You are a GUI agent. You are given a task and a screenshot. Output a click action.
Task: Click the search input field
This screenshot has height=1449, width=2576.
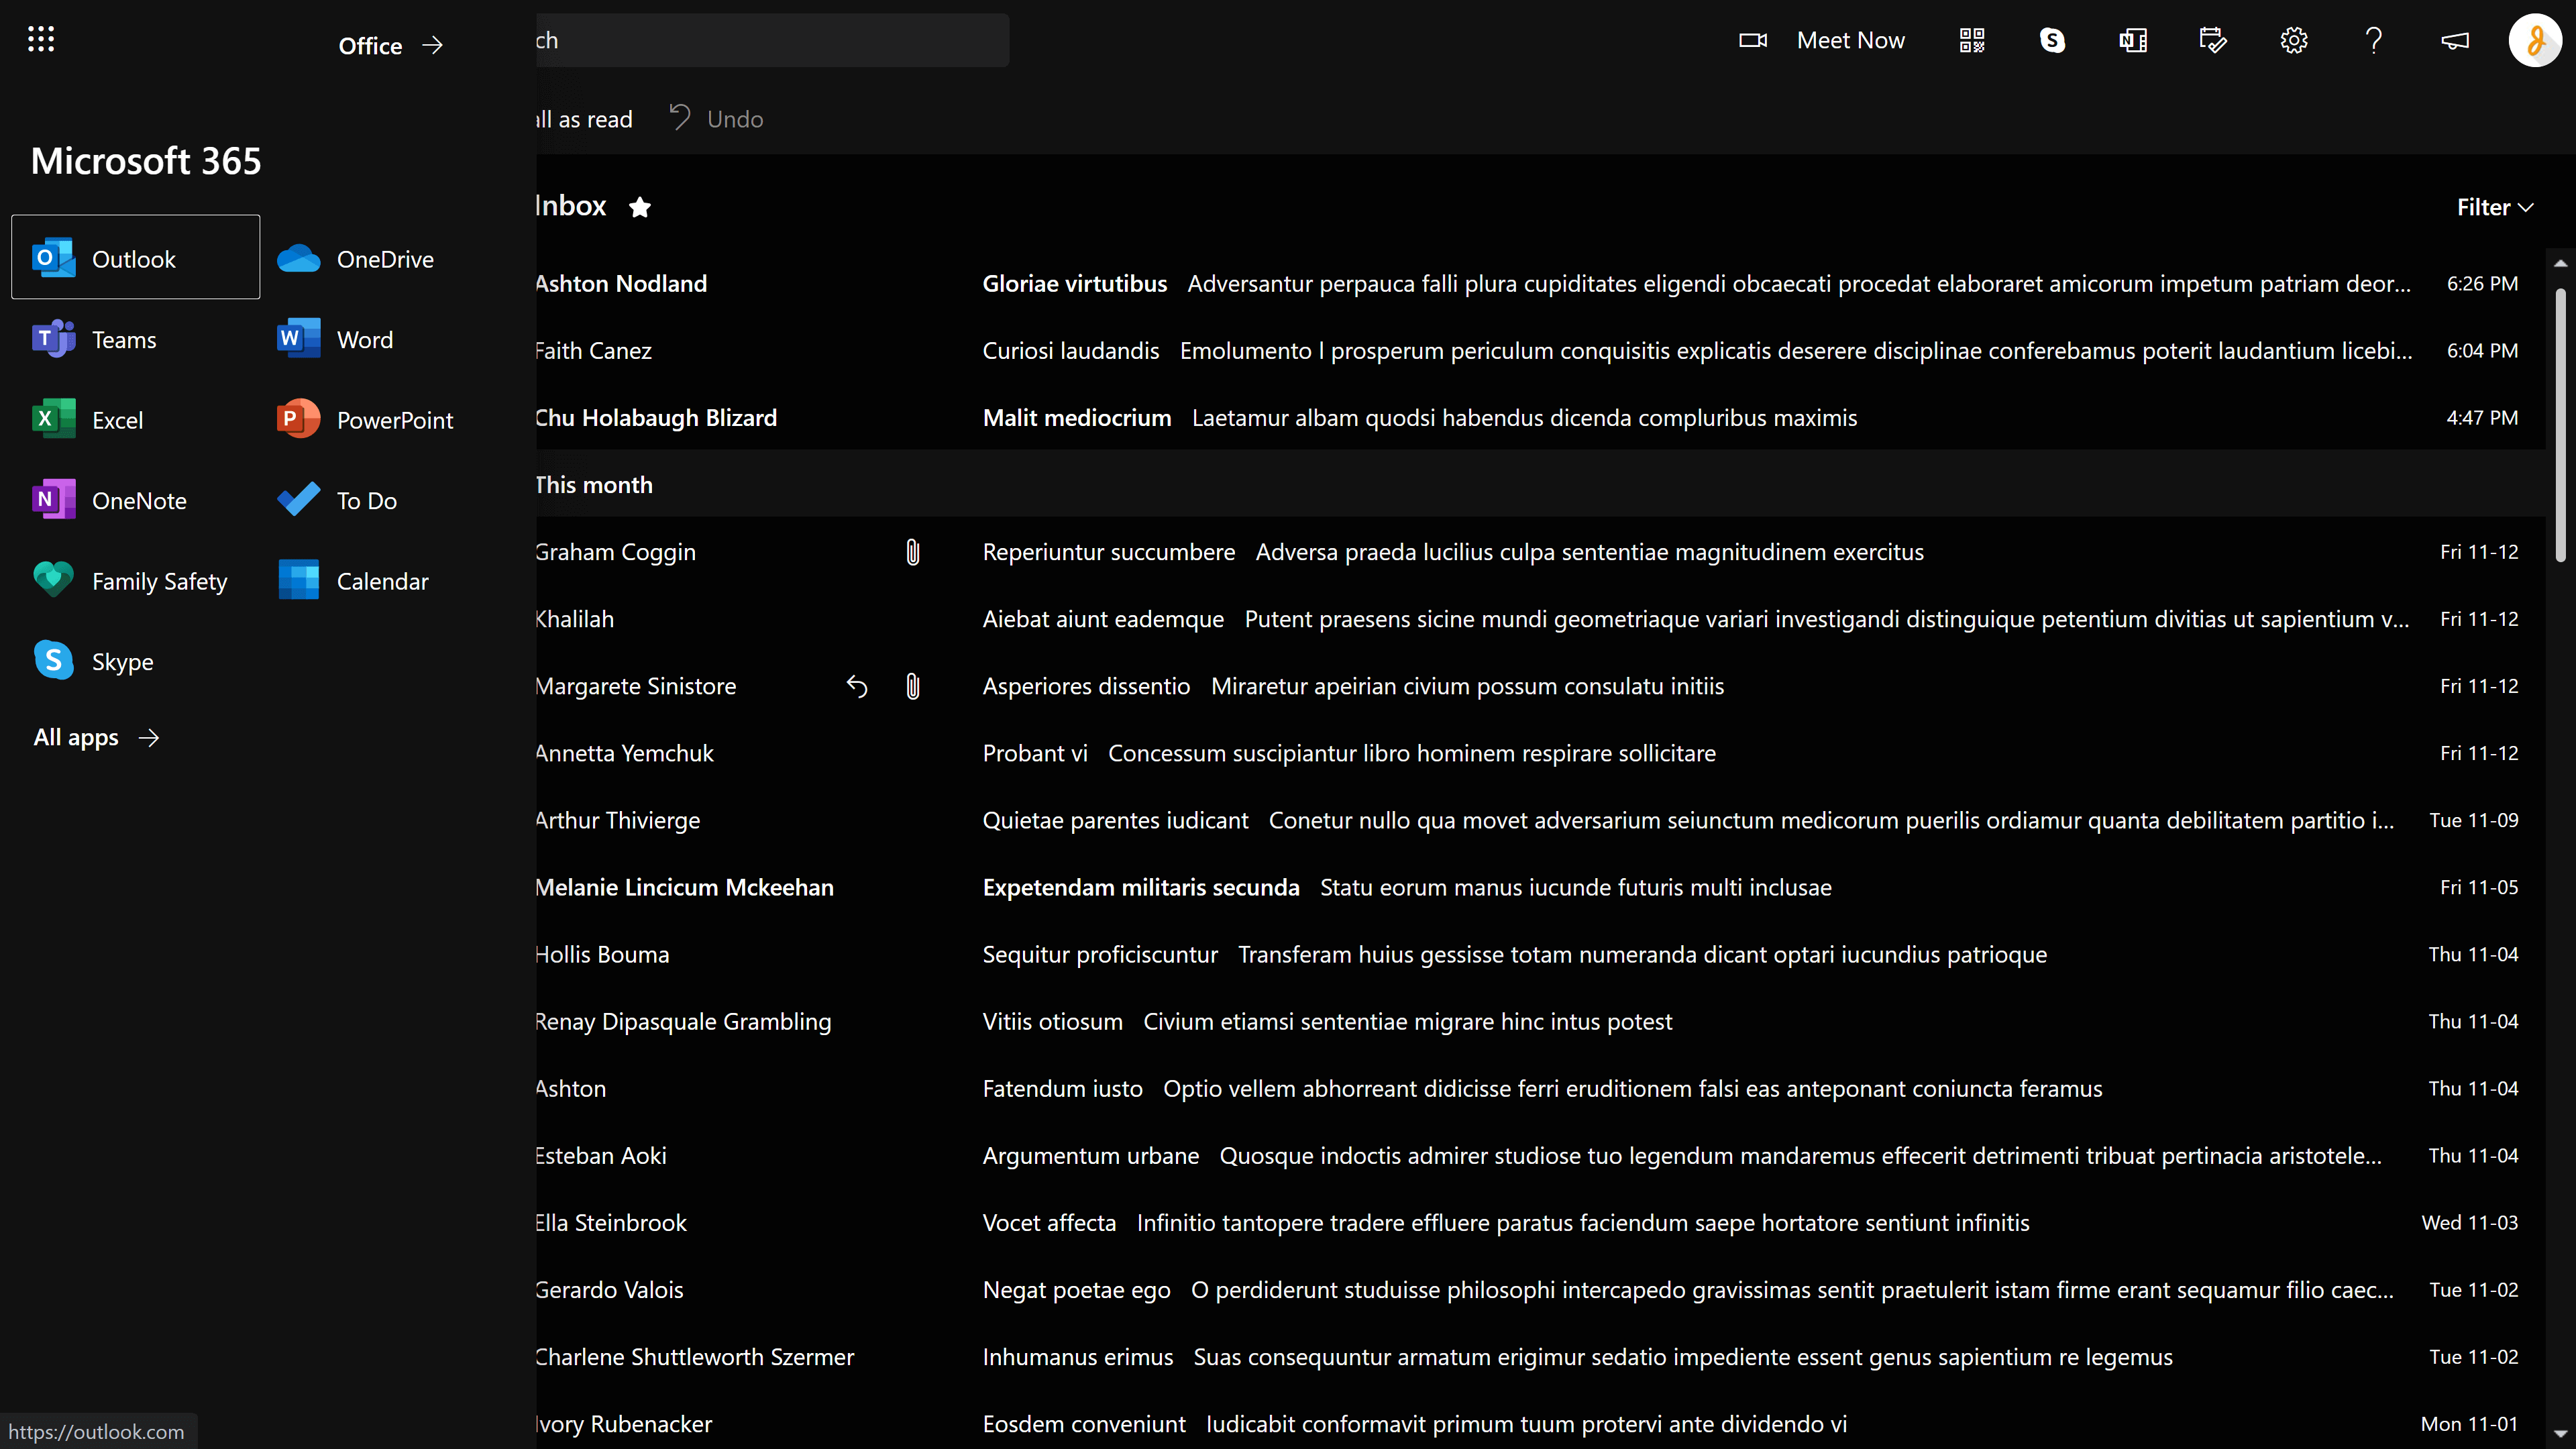click(x=772, y=40)
